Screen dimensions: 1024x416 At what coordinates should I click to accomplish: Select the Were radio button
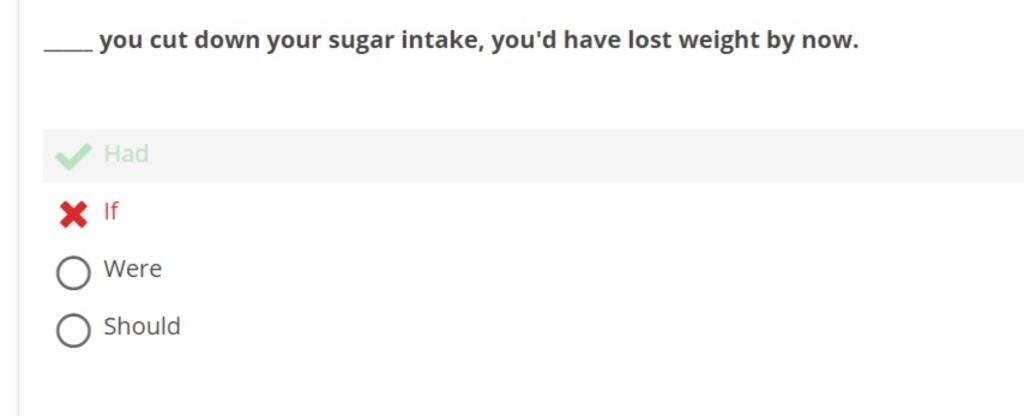coord(73,272)
